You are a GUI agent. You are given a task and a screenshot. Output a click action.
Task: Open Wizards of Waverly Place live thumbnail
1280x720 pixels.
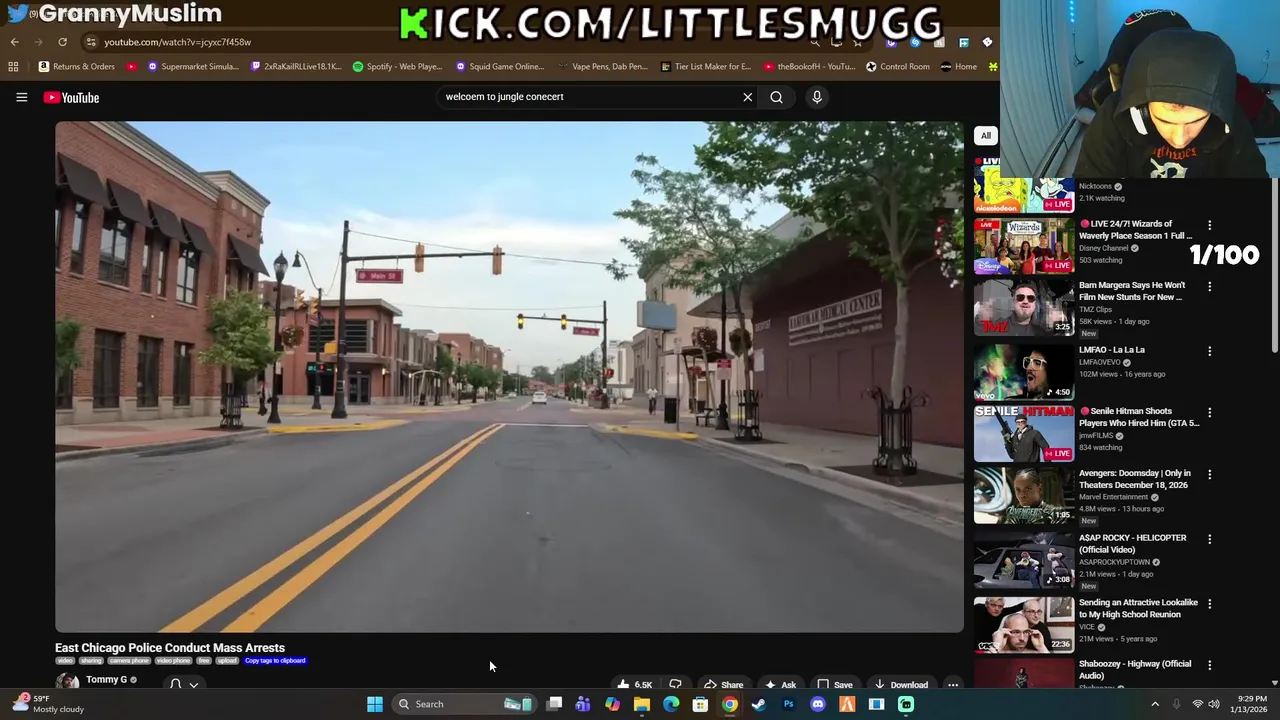[x=1024, y=246]
